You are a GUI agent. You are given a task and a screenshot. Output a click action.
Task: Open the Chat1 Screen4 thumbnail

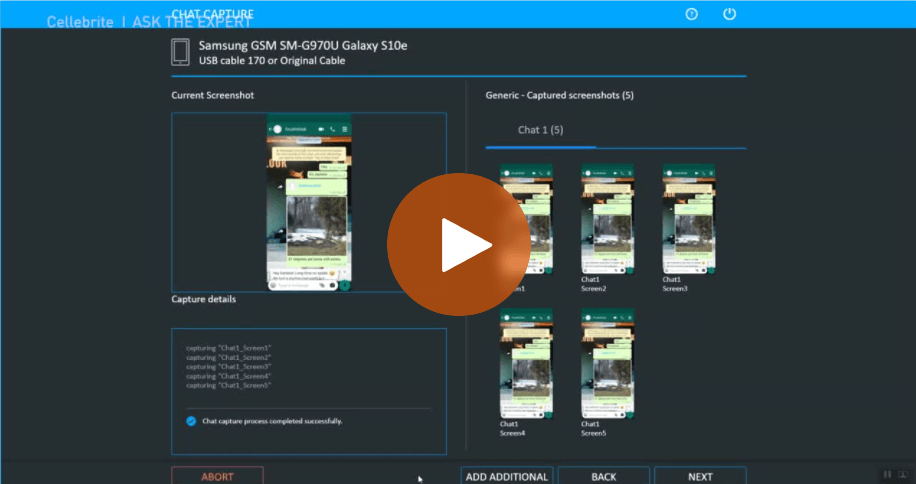coord(526,364)
